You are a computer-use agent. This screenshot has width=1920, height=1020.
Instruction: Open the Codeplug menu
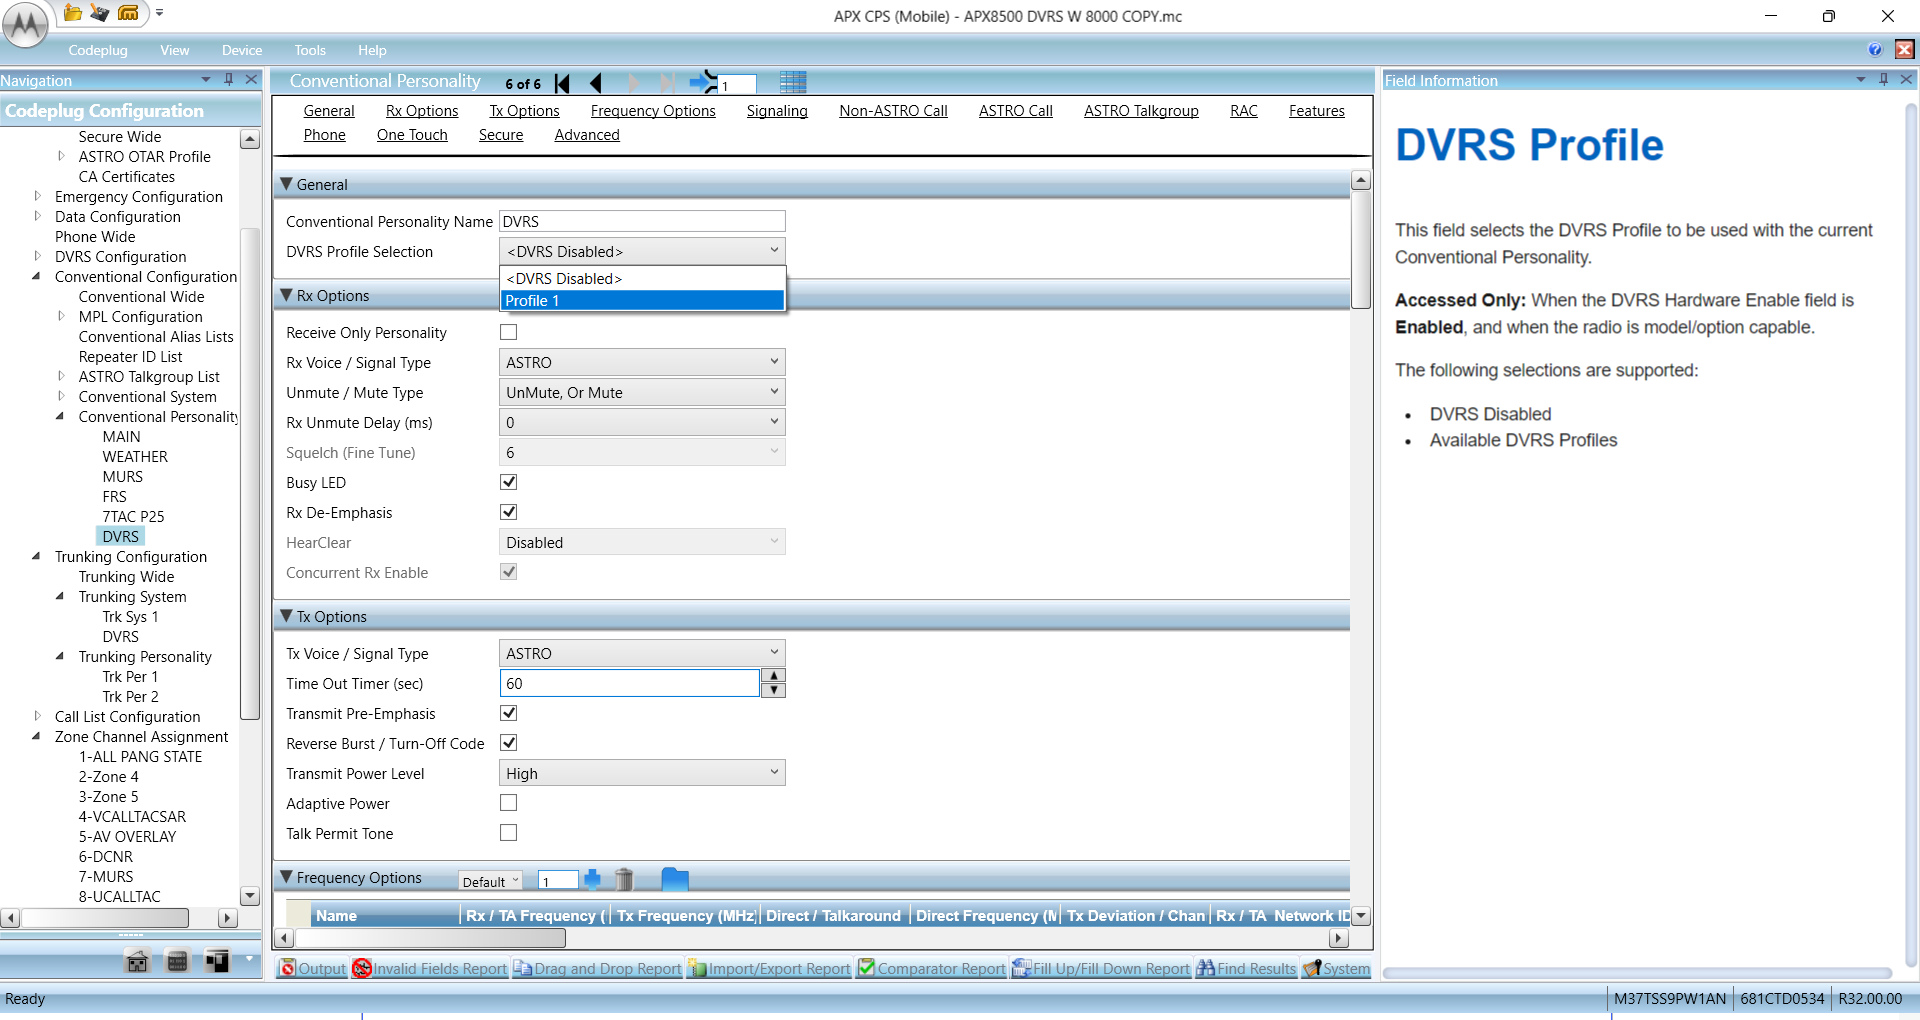[98, 50]
